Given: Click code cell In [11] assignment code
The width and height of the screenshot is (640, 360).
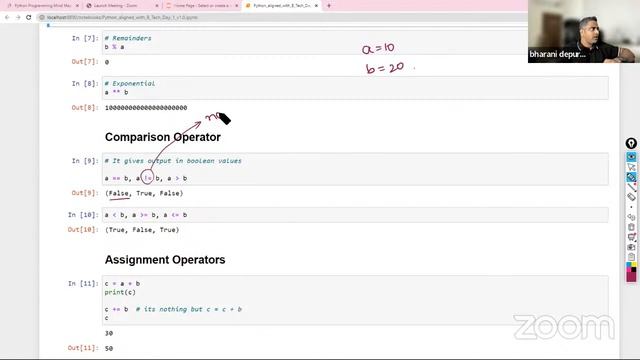Looking at the screenshot, I should [x=355, y=300].
